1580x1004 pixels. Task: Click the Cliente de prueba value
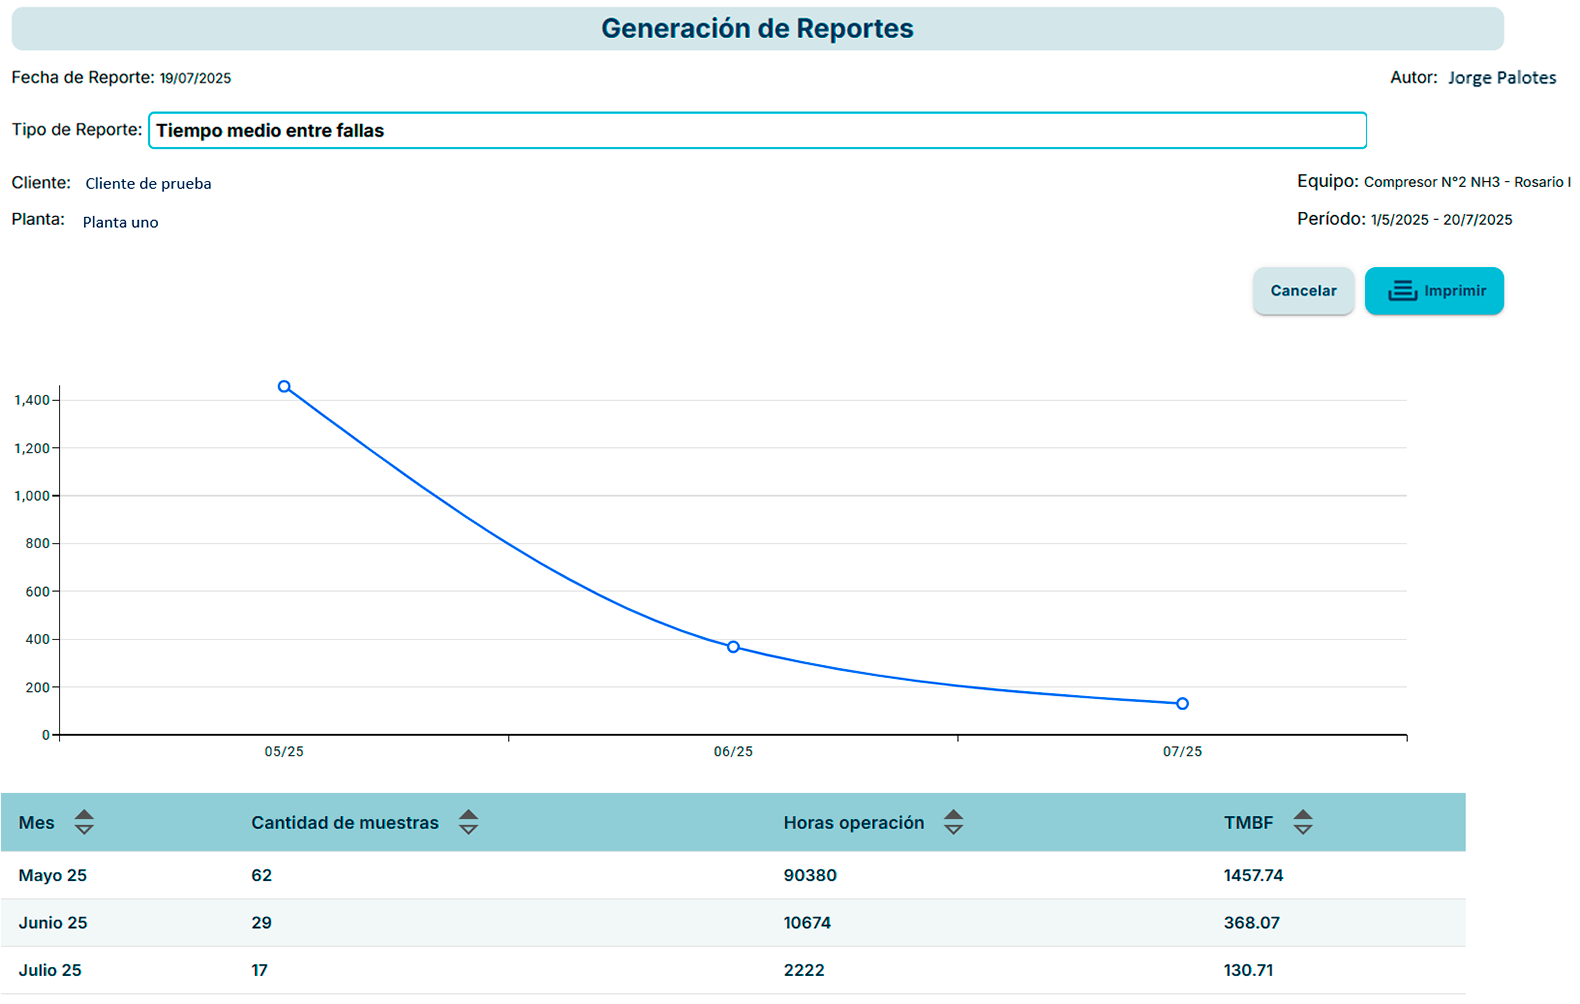[x=148, y=184]
